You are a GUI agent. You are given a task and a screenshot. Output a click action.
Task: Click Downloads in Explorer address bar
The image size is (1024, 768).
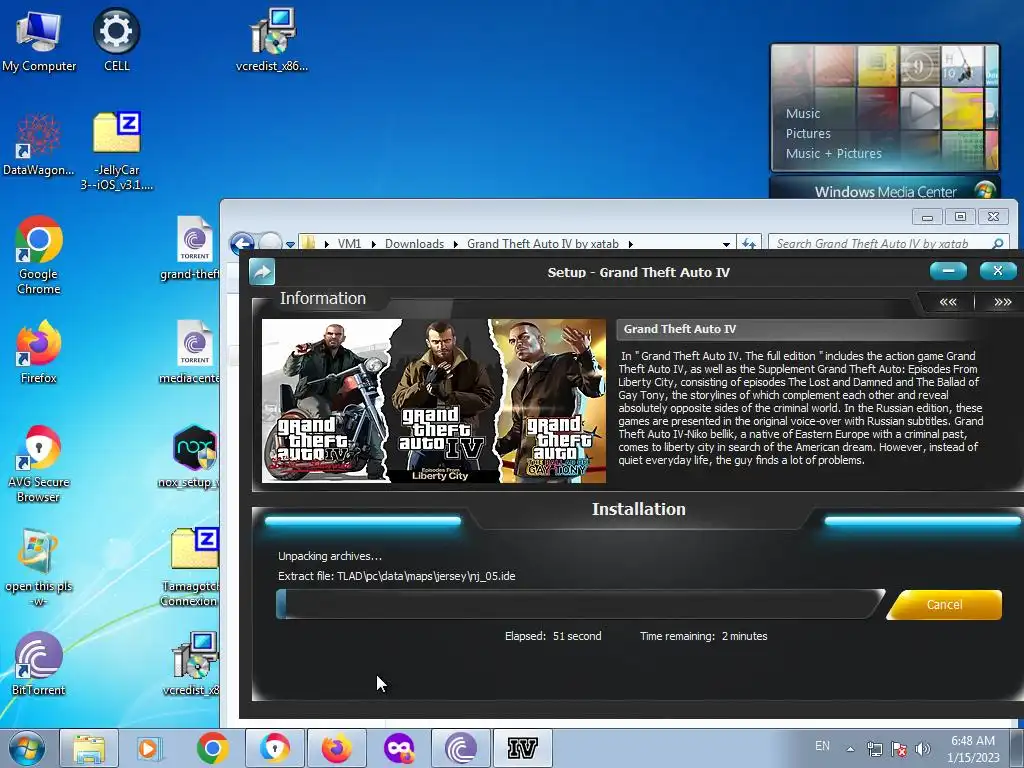click(x=414, y=244)
